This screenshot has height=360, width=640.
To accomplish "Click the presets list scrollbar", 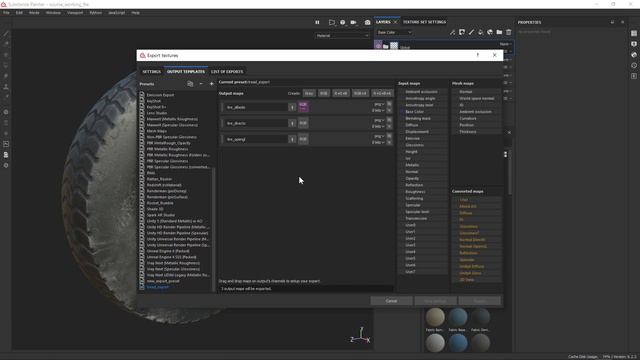I will click(x=213, y=229).
